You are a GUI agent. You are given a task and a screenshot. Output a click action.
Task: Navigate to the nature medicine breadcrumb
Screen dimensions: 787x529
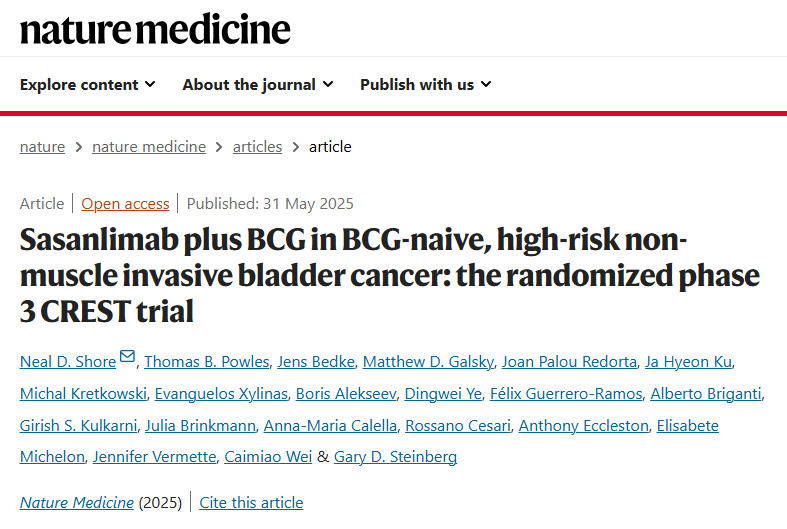[149, 146]
